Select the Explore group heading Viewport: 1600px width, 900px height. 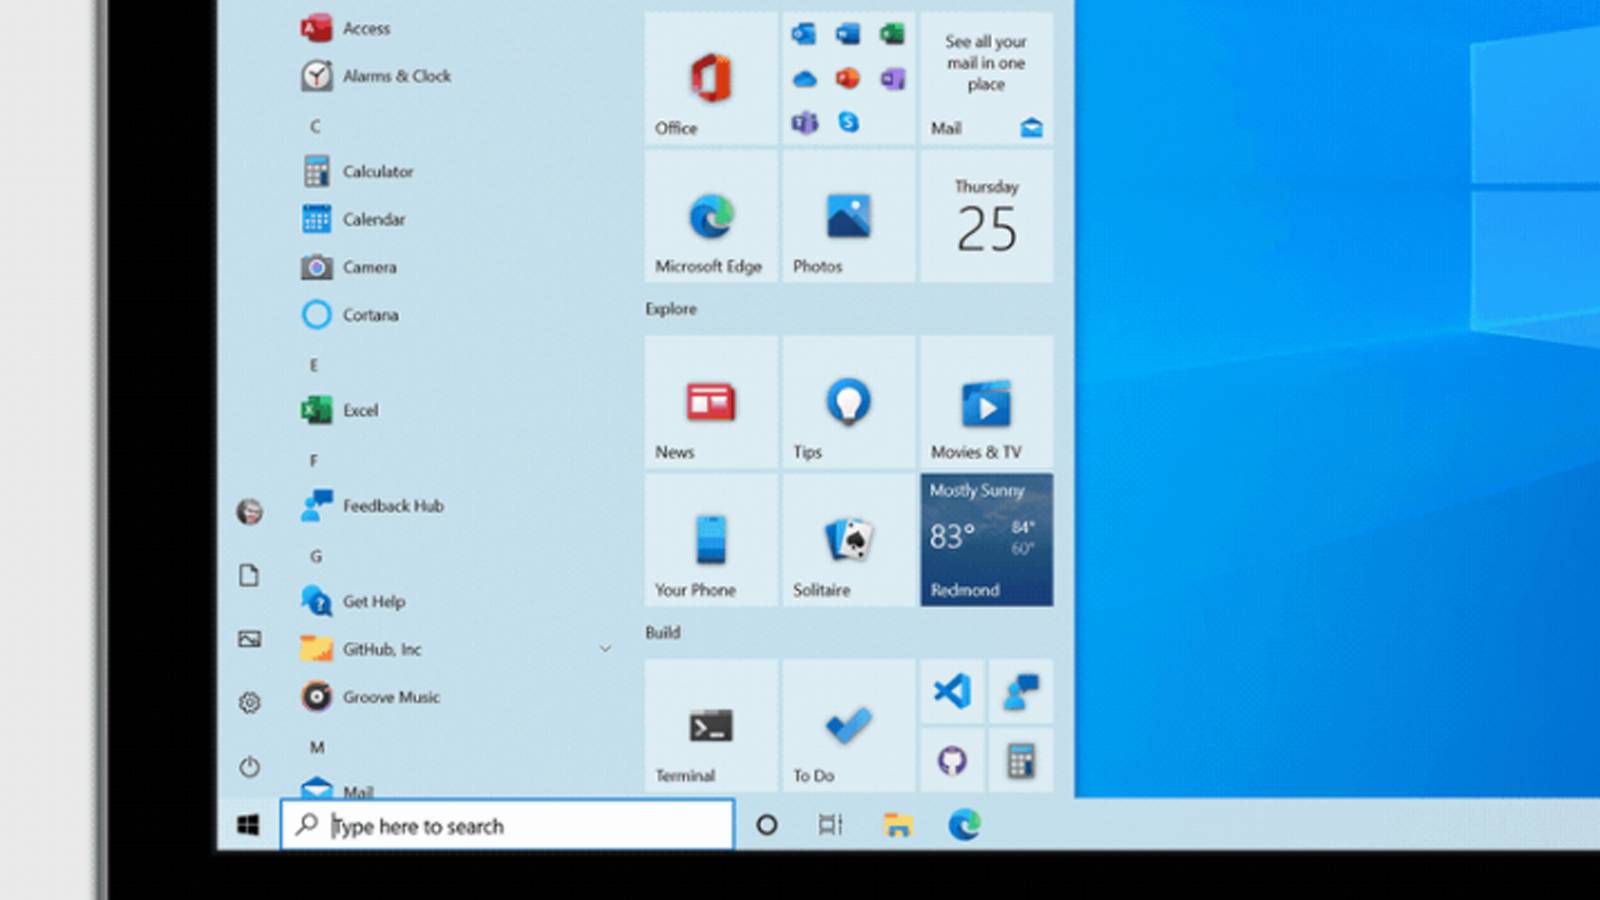[x=670, y=309]
